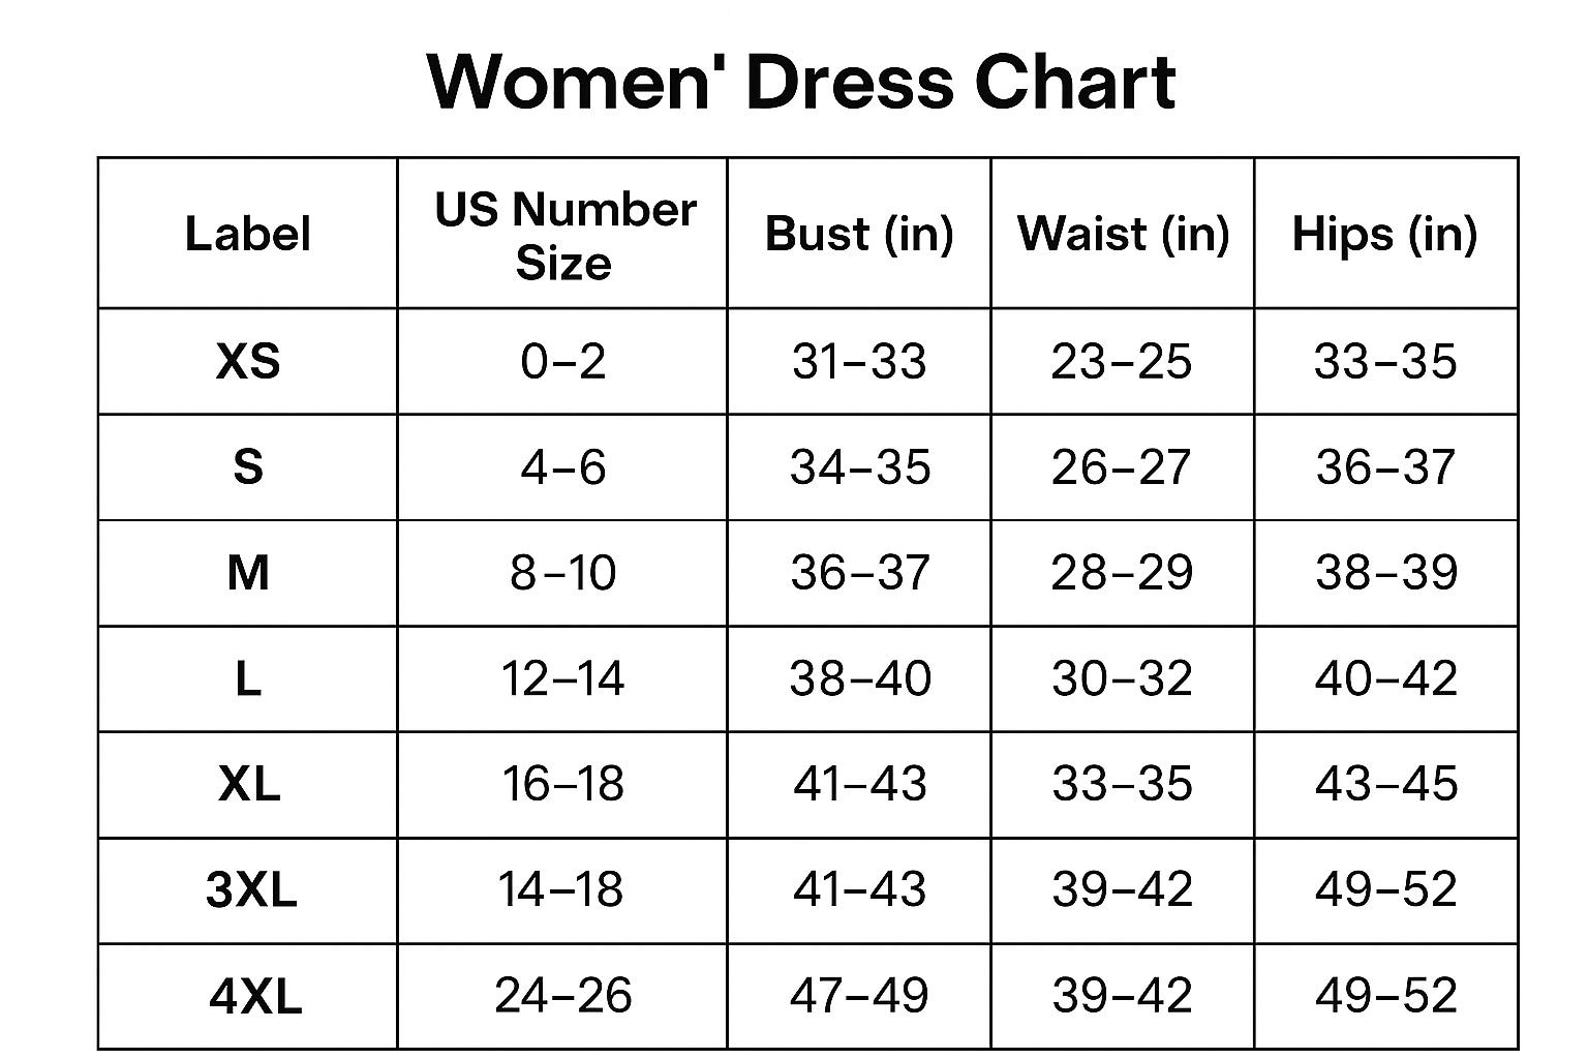Image resolution: width=1588 pixels, height=1059 pixels.
Task: Select the L label cell
Action: coord(248,679)
